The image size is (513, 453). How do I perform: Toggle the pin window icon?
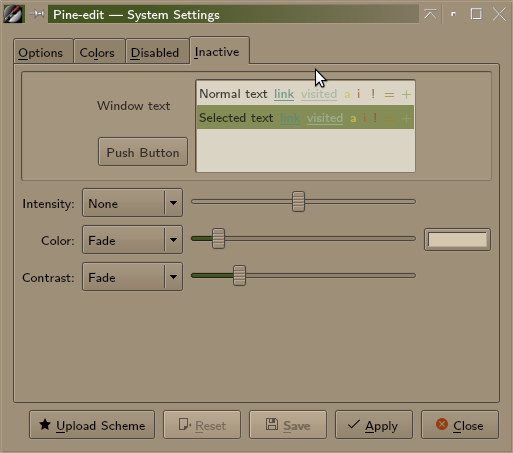[36, 14]
